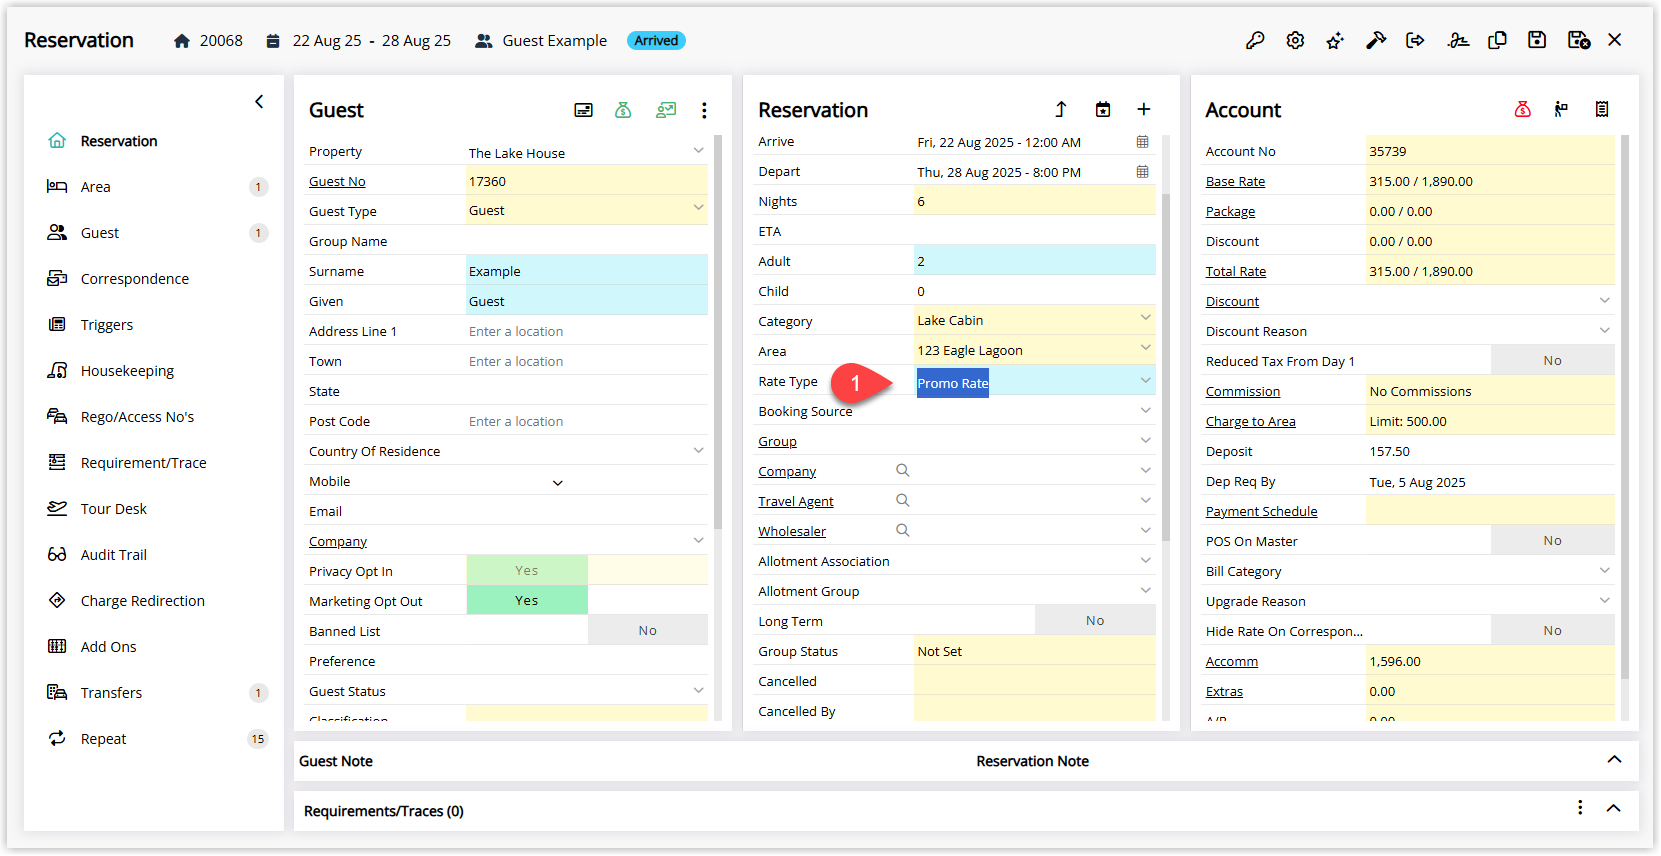Click the Charge to Area link
Screen dimensions: 1661x856
point(1250,422)
